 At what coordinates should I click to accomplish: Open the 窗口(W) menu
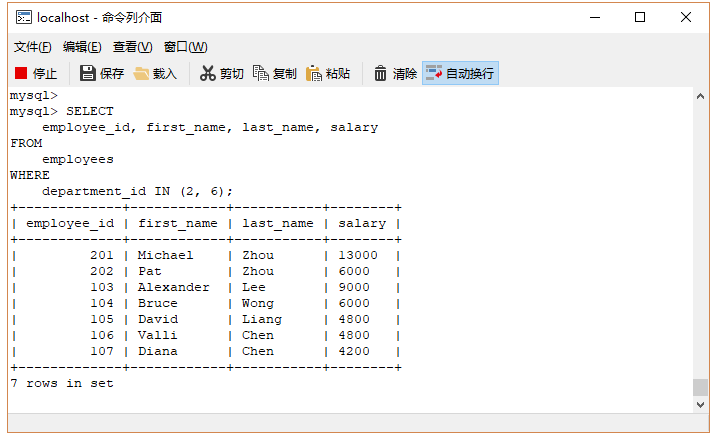pyautogui.click(x=186, y=47)
